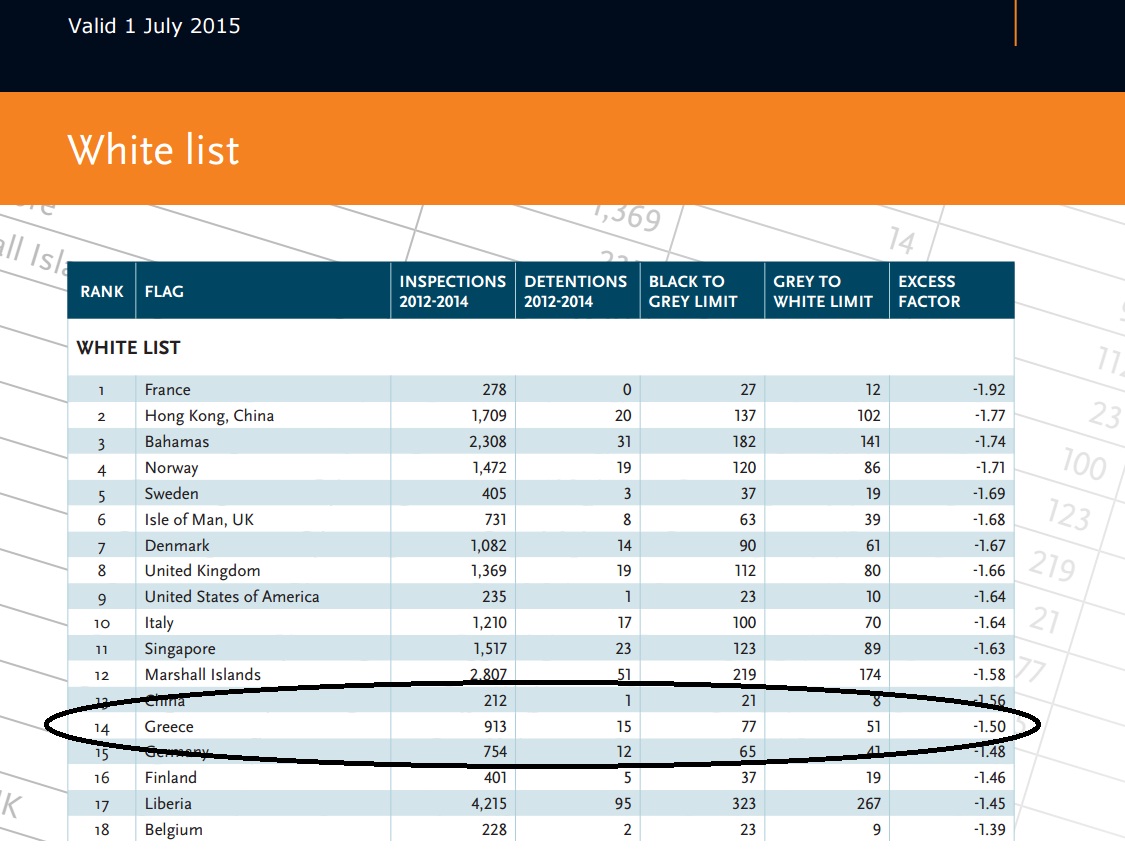Screen dimensions: 1125x849
Task: Click Liberia's inspections value 4,215
Action: [x=485, y=804]
